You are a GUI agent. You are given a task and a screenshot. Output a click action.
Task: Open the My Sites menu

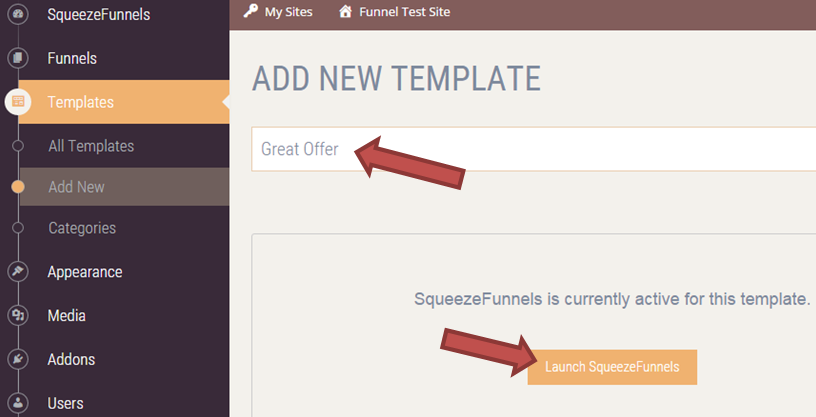click(288, 12)
